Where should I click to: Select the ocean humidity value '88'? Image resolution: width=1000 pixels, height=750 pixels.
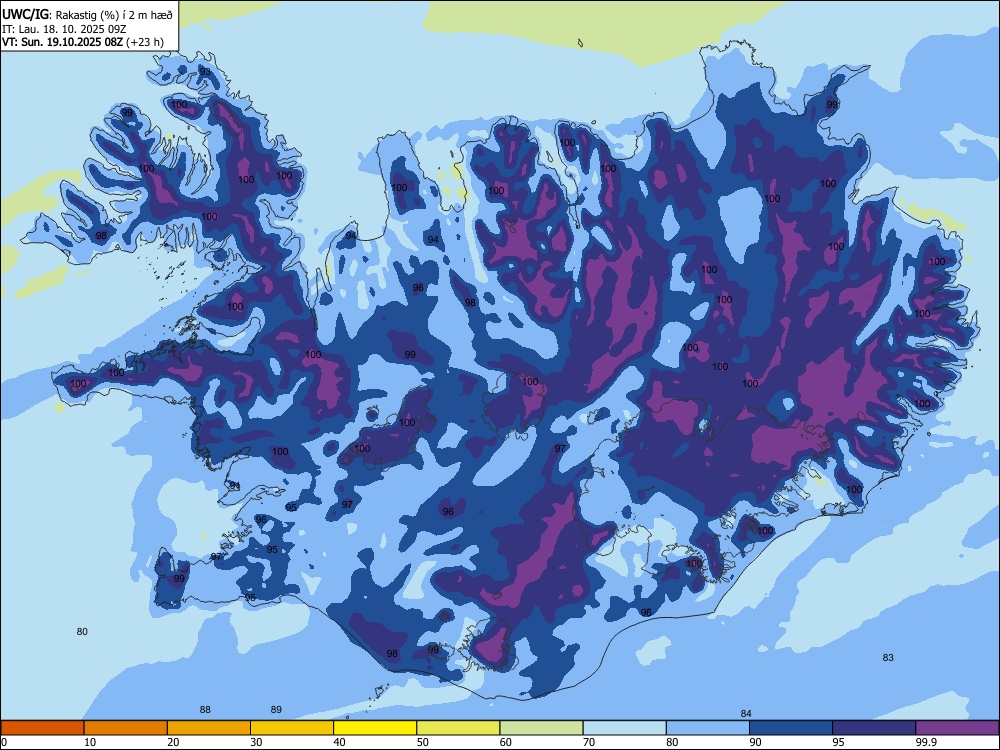205,709
